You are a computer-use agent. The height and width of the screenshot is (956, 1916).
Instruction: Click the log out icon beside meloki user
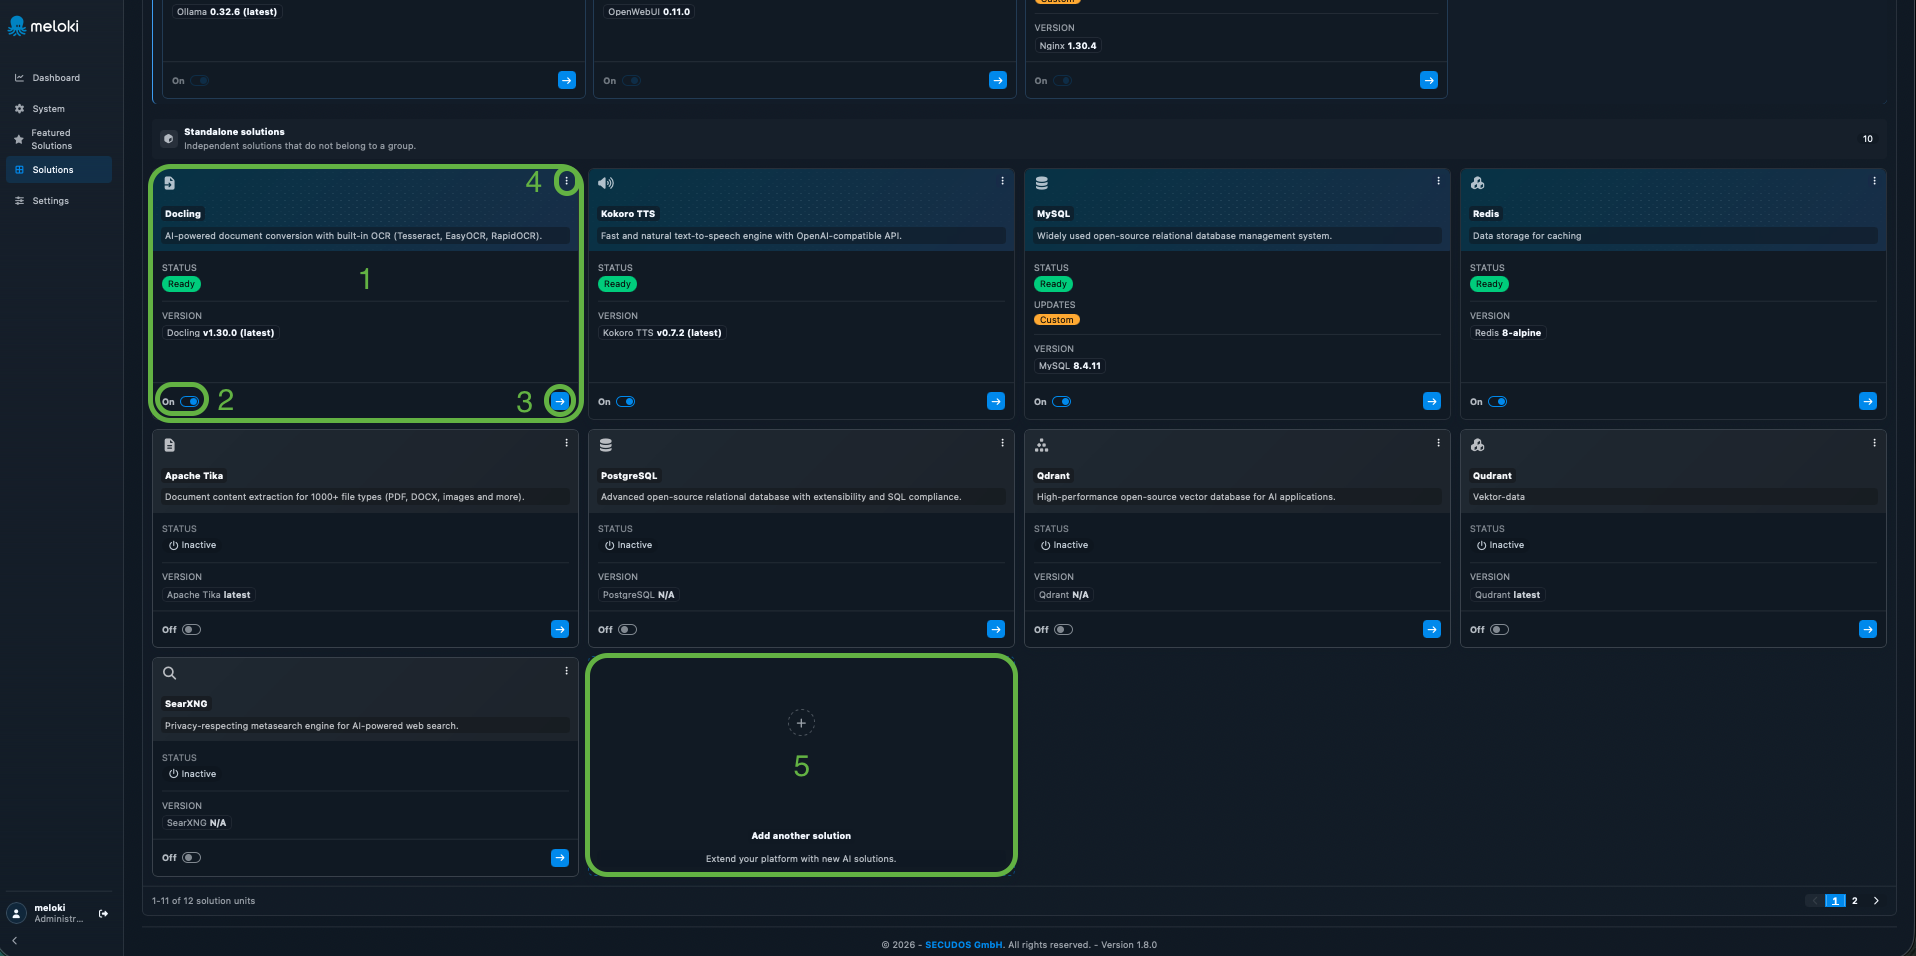tap(103, 913)
